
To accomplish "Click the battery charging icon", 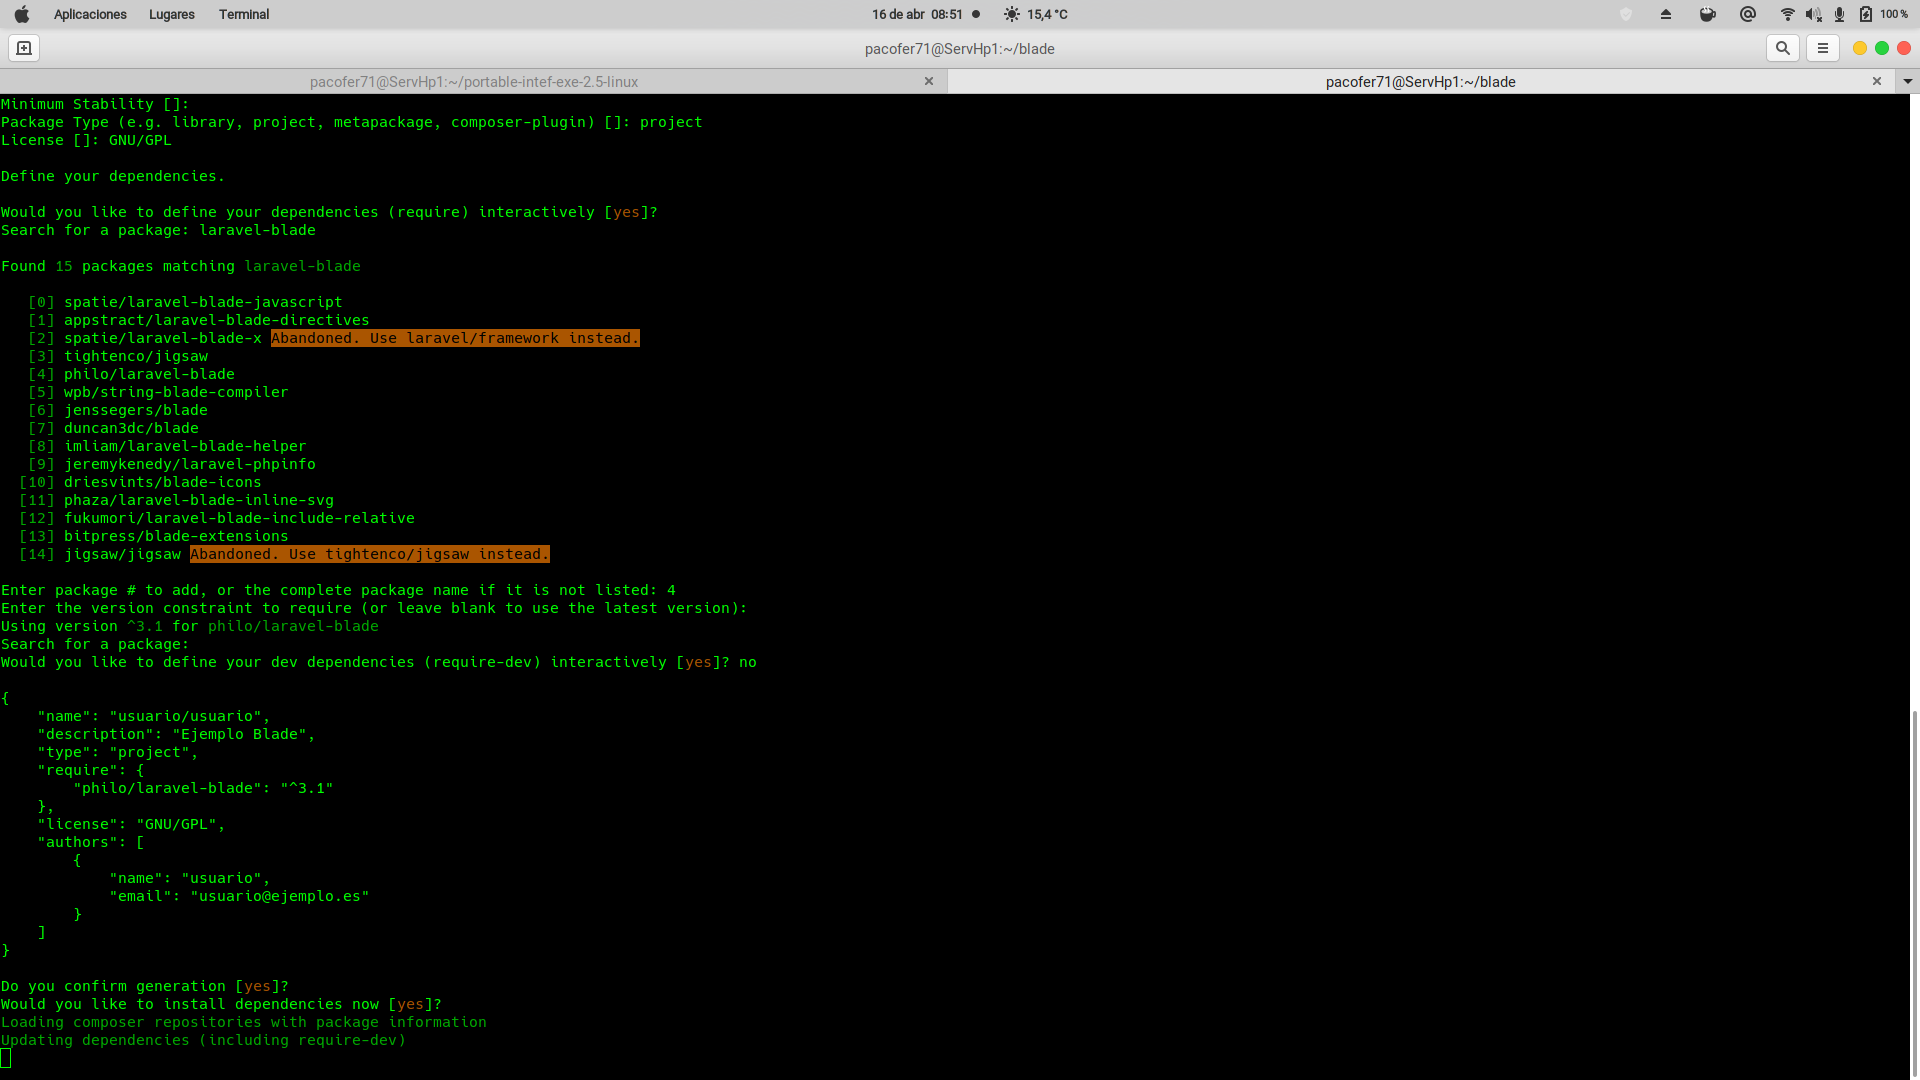I will click(x=1865, y=14).
